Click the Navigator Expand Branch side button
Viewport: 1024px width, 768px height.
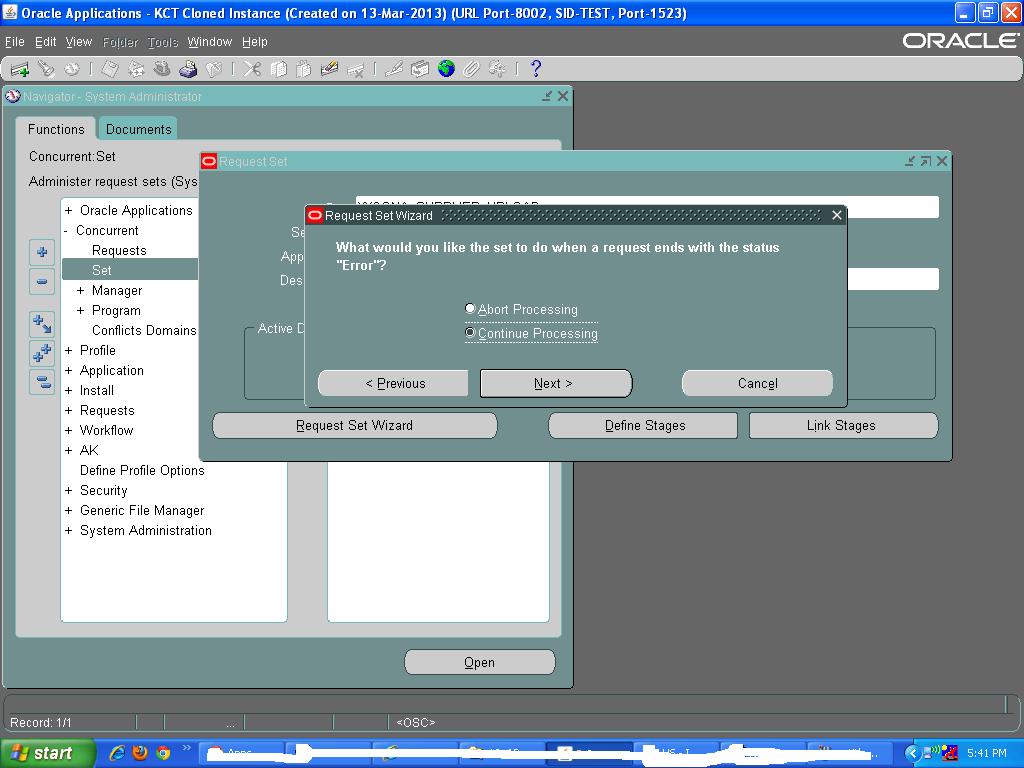click(42, 323)
